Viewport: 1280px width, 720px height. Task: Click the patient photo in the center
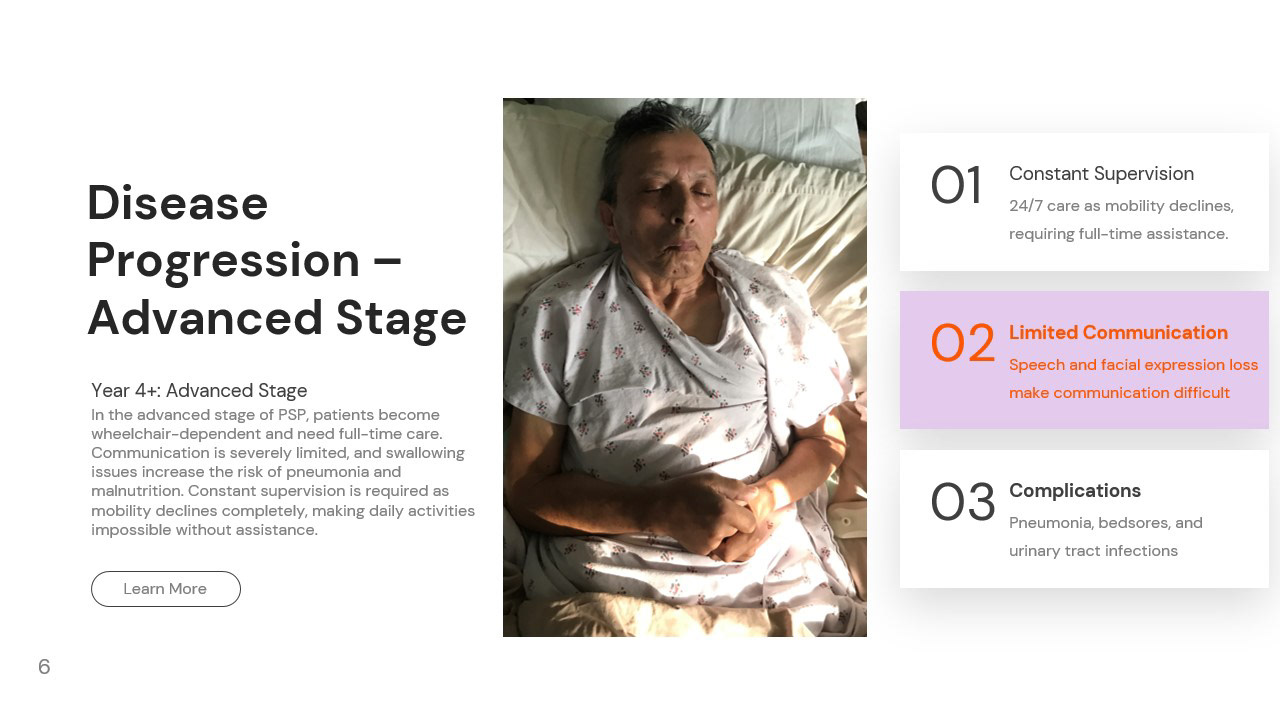click(x=685, y=367)
